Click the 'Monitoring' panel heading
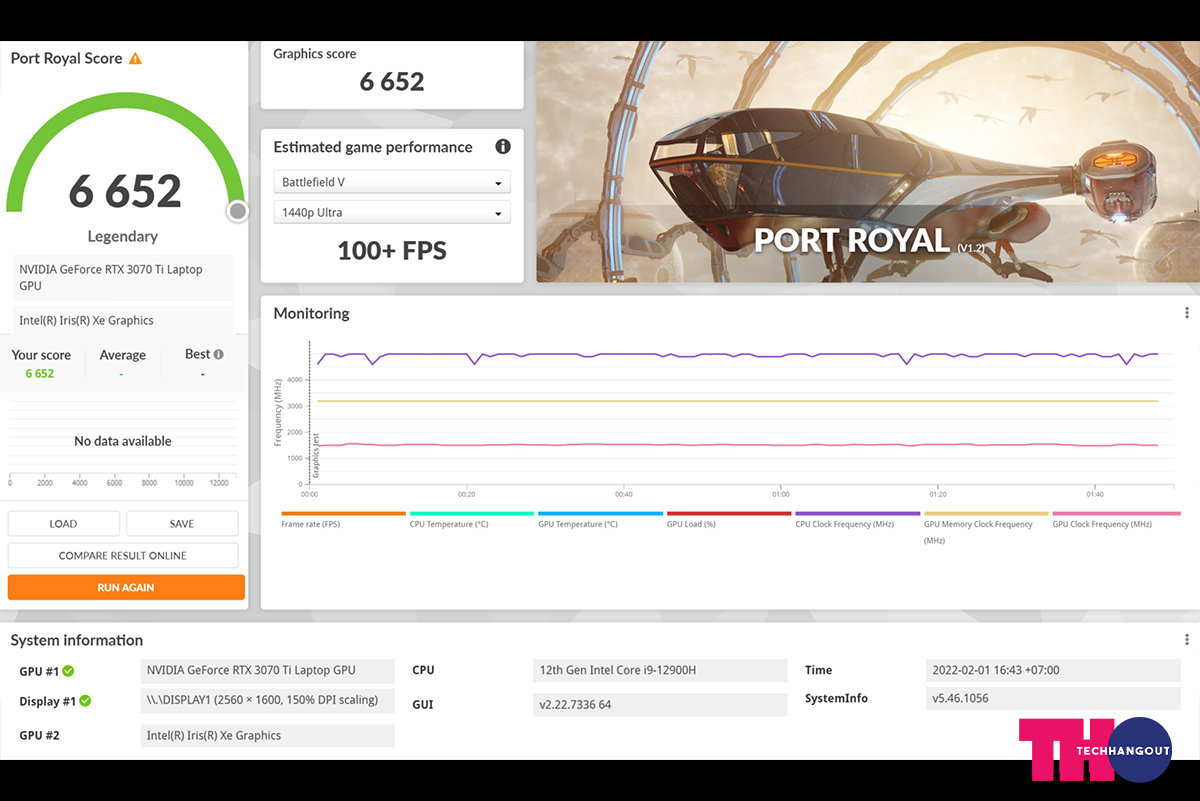 [312, 313]
